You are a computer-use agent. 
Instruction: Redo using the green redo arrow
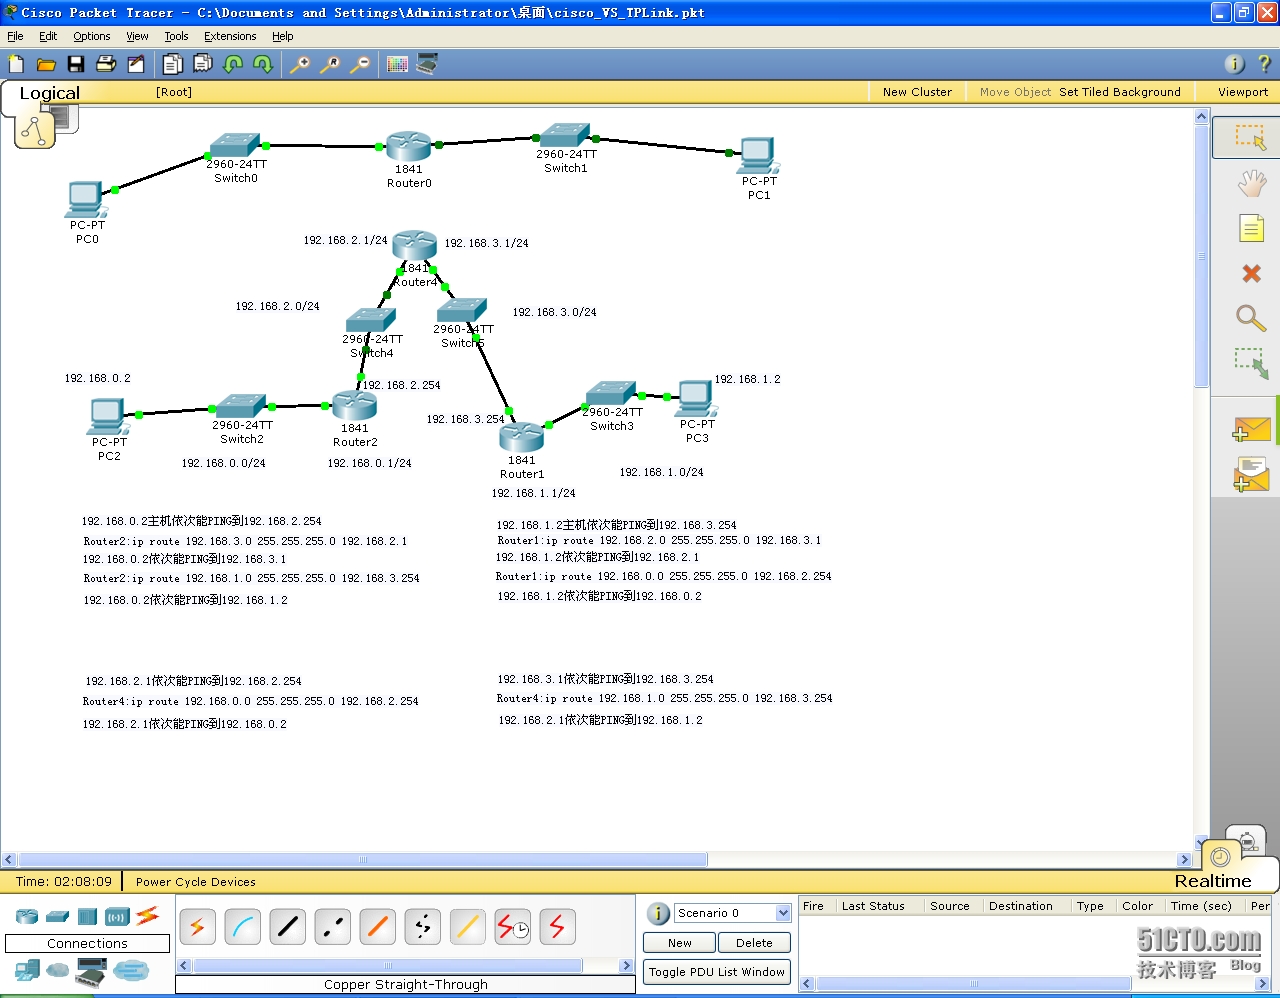tap(263, 64)
